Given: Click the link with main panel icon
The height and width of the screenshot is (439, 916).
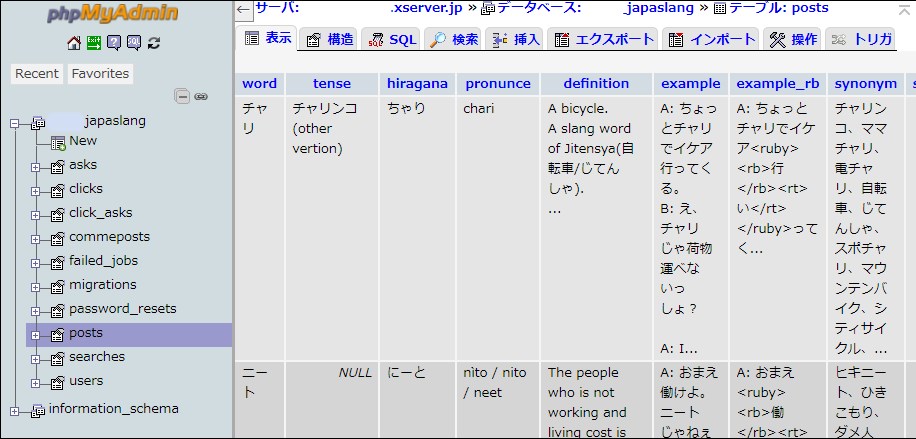Looking at the screenshot, I should [x=201, y=96].
